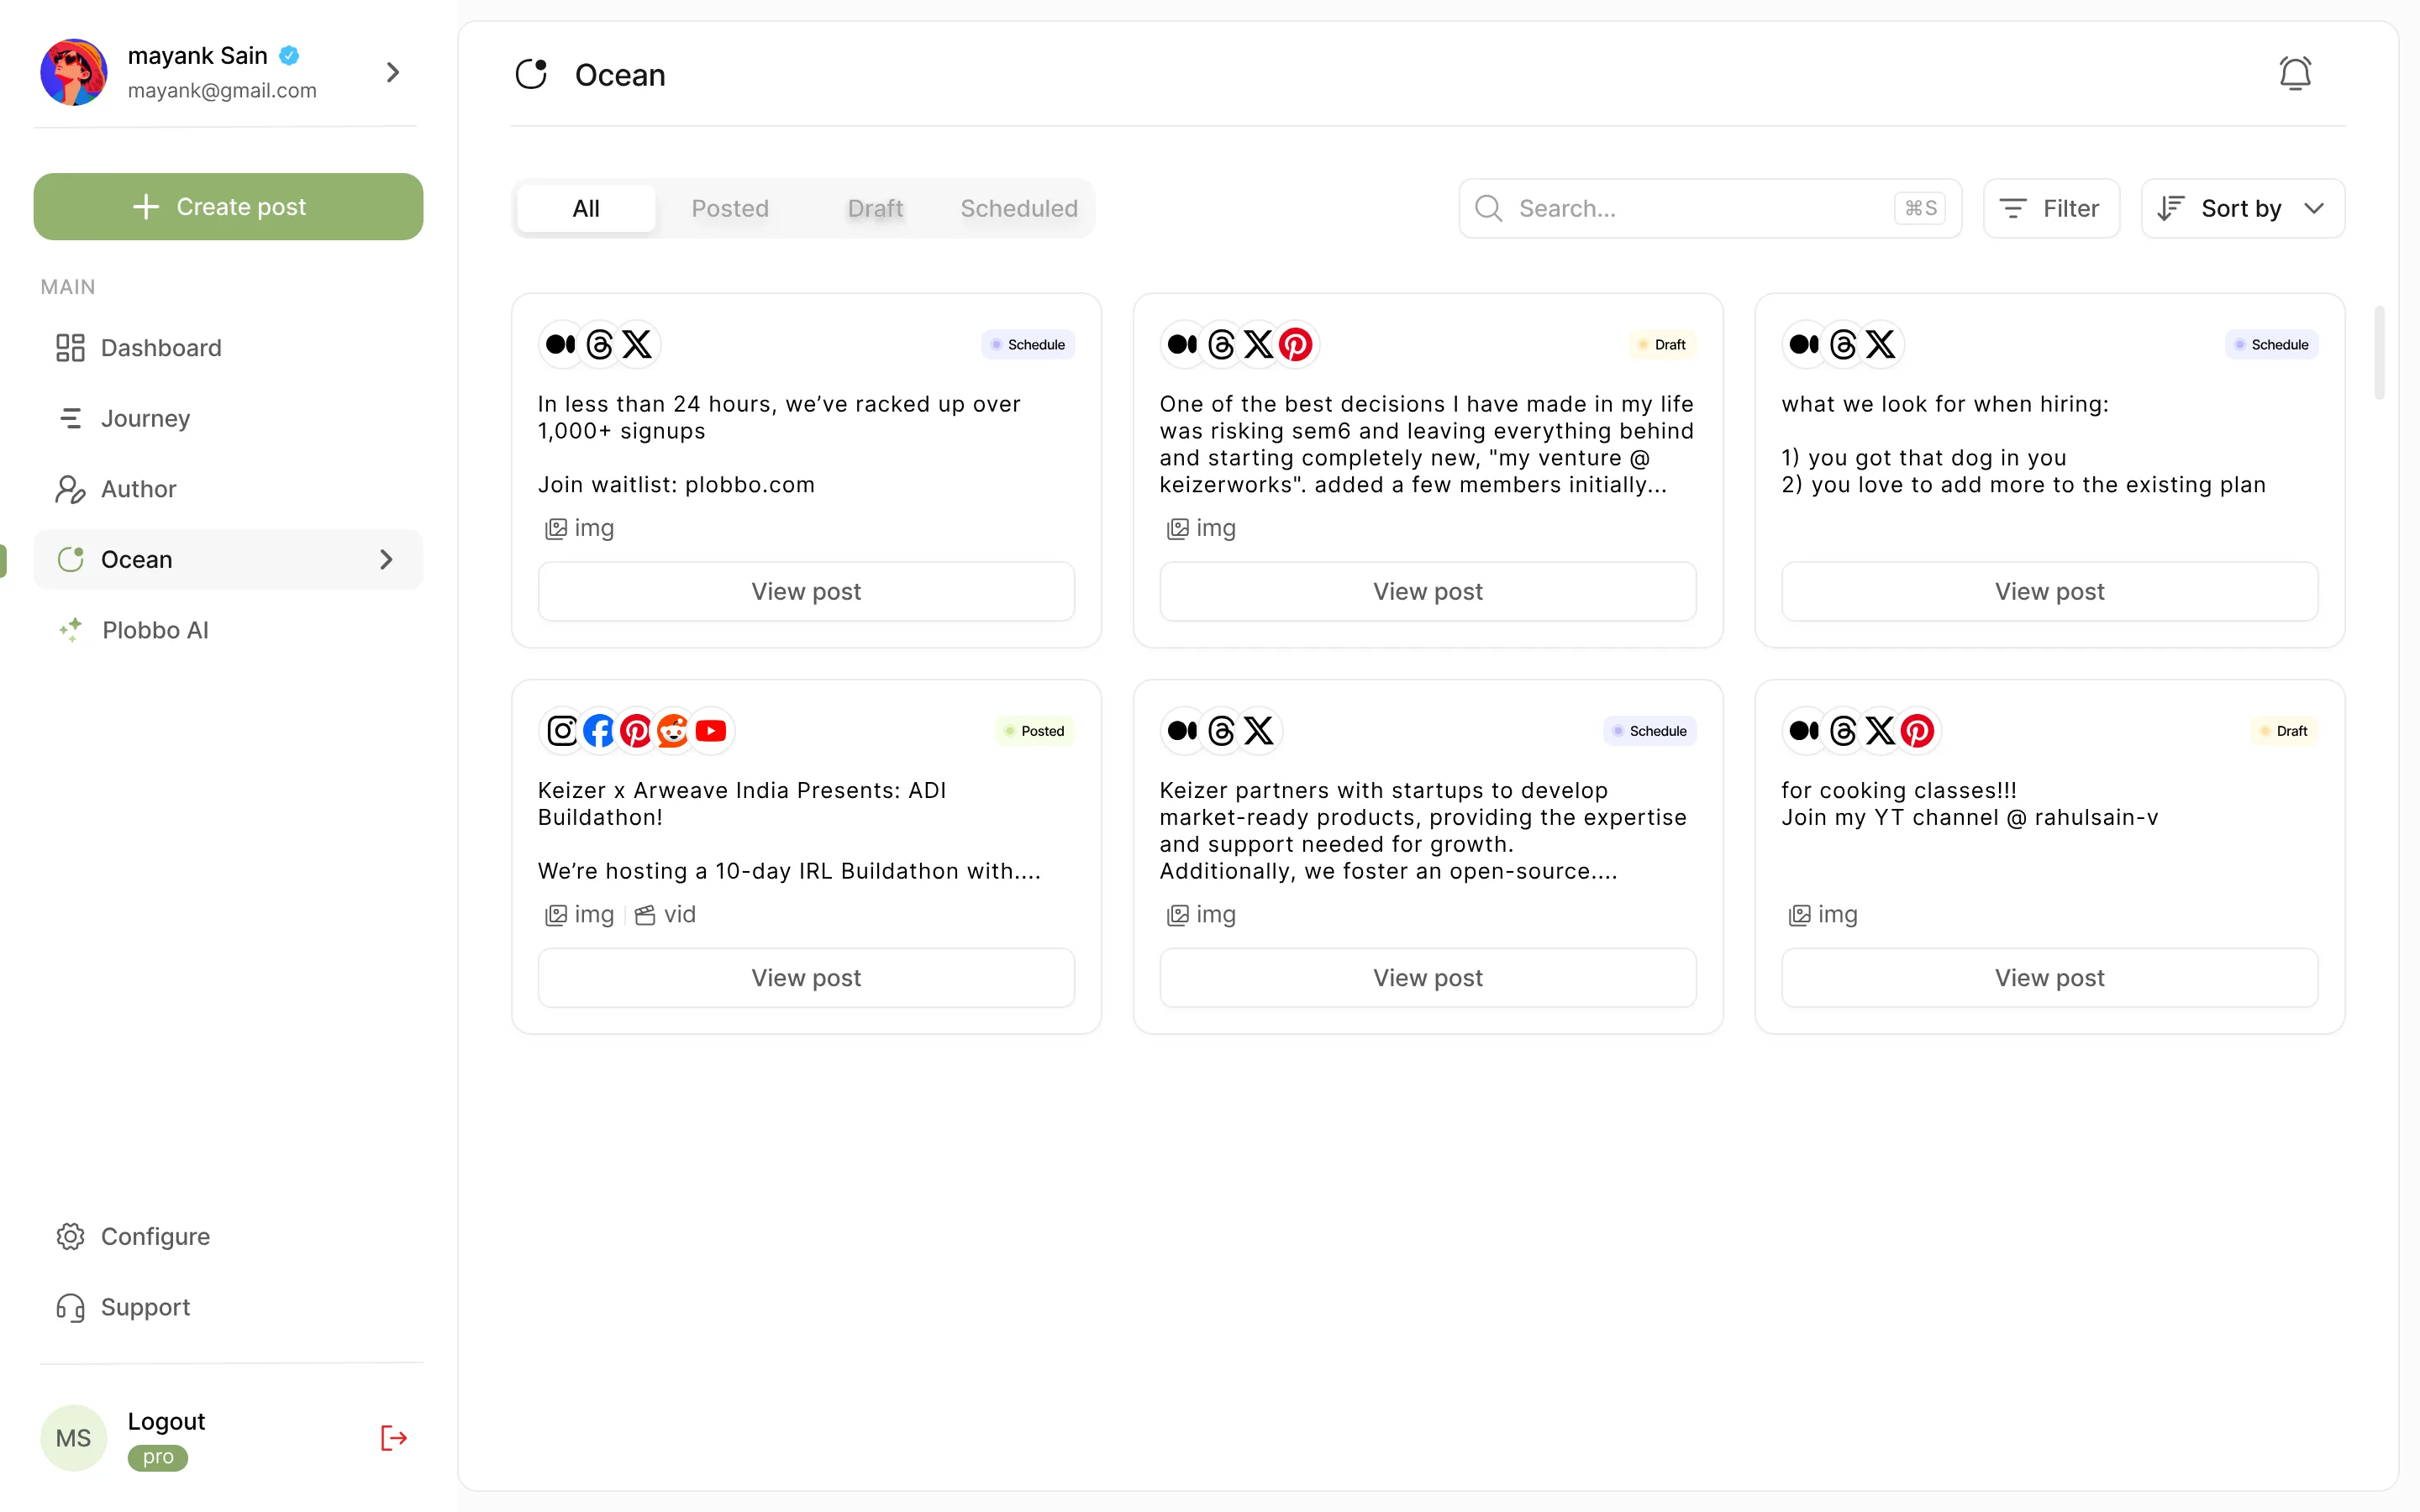Open the Filter options
This screenshot has width=2420, height=1512.
2051,208
